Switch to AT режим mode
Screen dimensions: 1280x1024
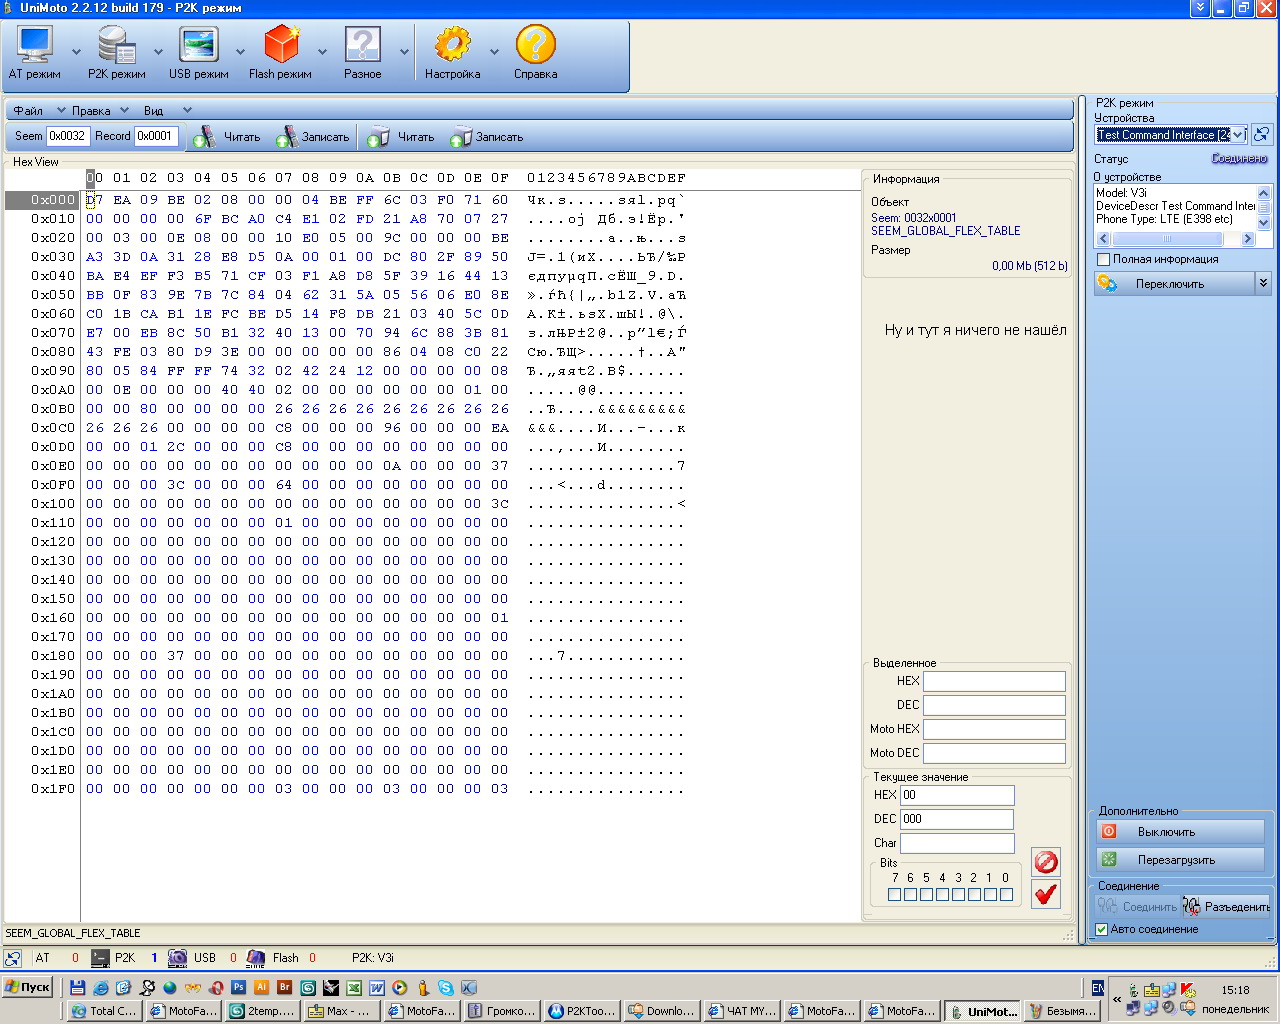(35, 53)
